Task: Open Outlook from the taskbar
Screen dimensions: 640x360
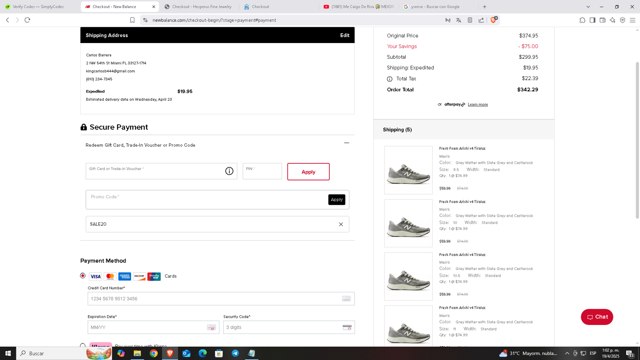Action: pyautogui.click(x=186, y=353)
